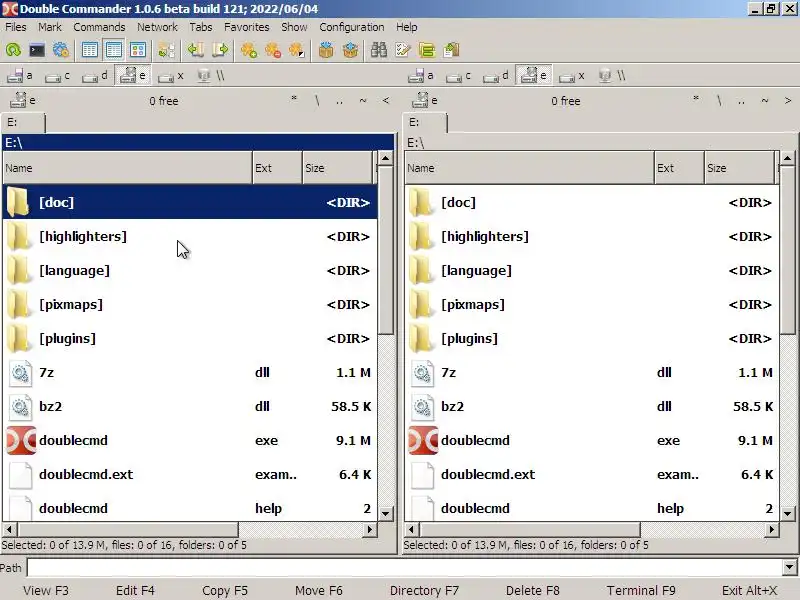Sort left panel by Name column

(x=128, y=168)
